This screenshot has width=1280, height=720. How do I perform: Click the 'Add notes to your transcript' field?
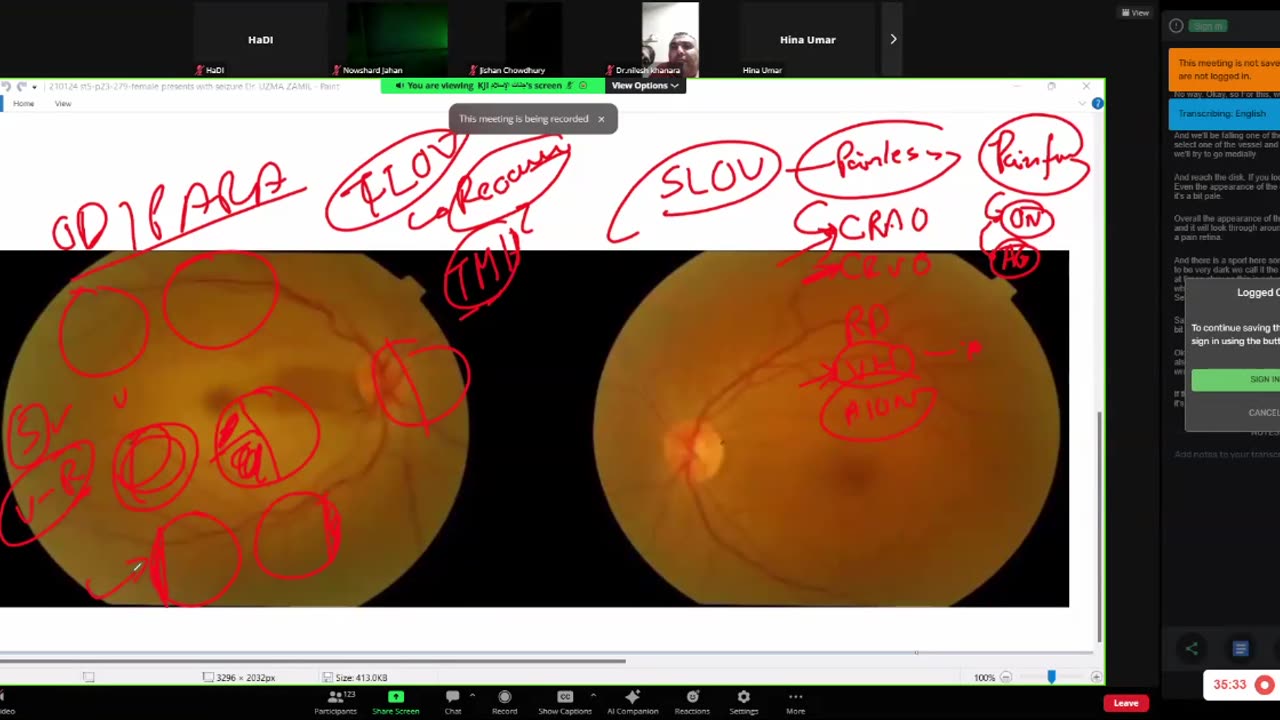[x=1226, y=455]
